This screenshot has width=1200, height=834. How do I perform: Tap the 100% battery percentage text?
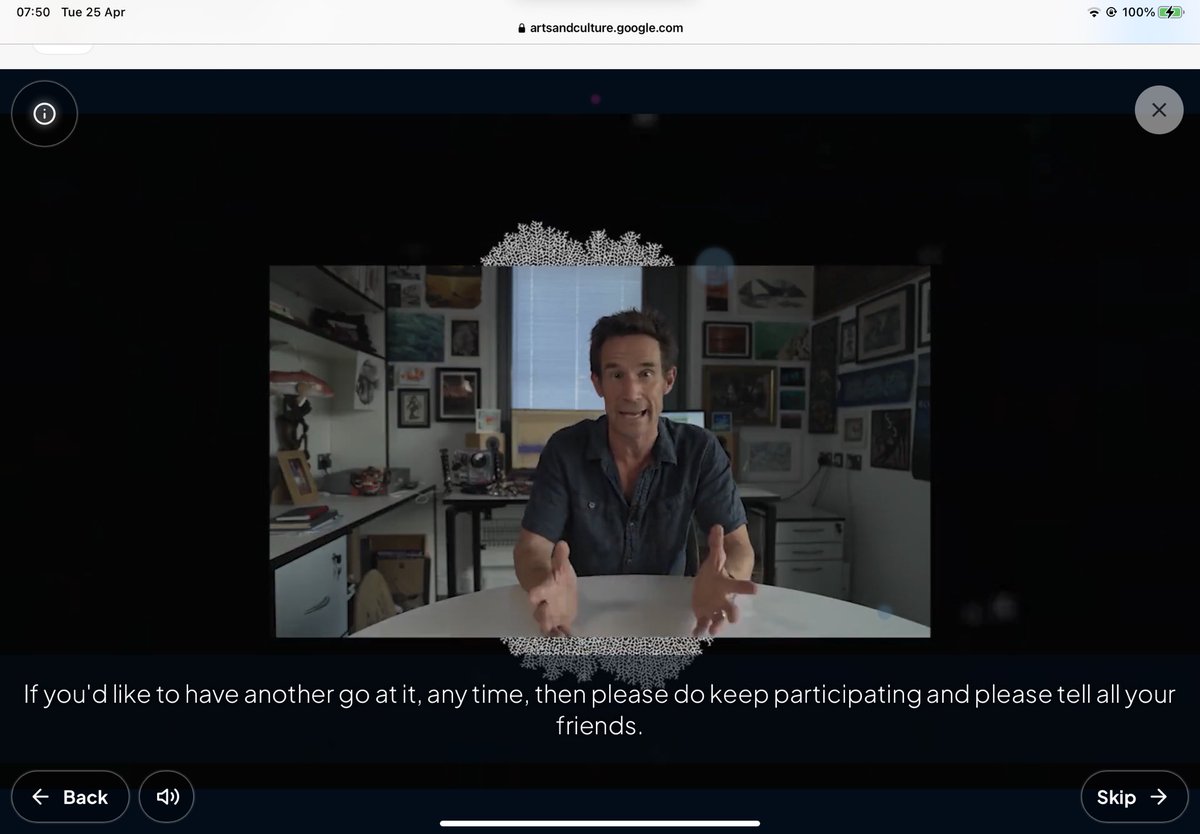coord(1138,12)
